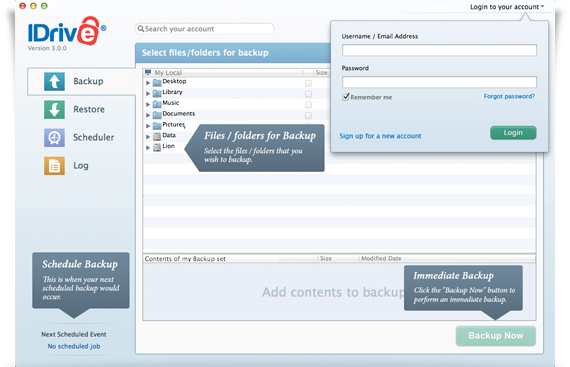Click the No scheduled job link
This screenshot has width=570, height=367.
pyautogui.click(x=74, y=346)
